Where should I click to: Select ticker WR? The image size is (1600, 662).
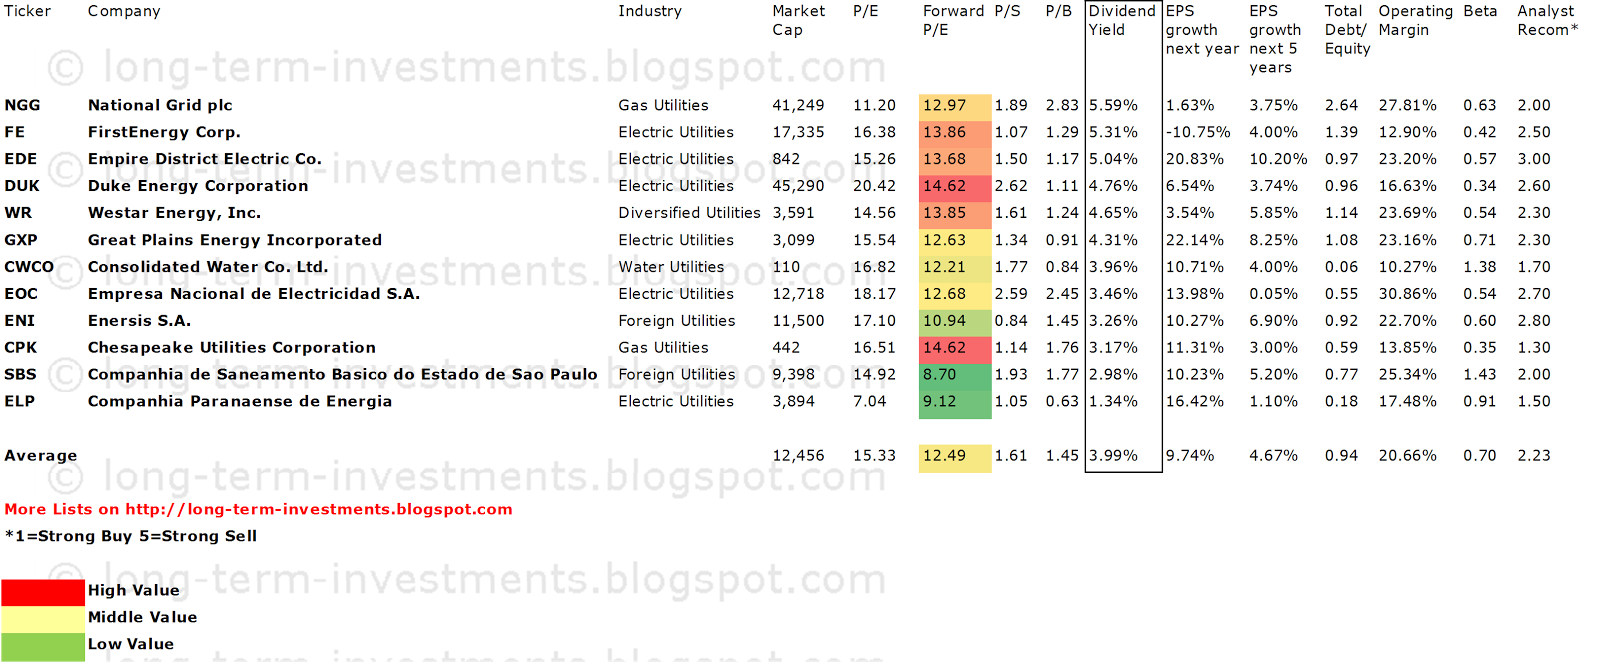point(18,213)
